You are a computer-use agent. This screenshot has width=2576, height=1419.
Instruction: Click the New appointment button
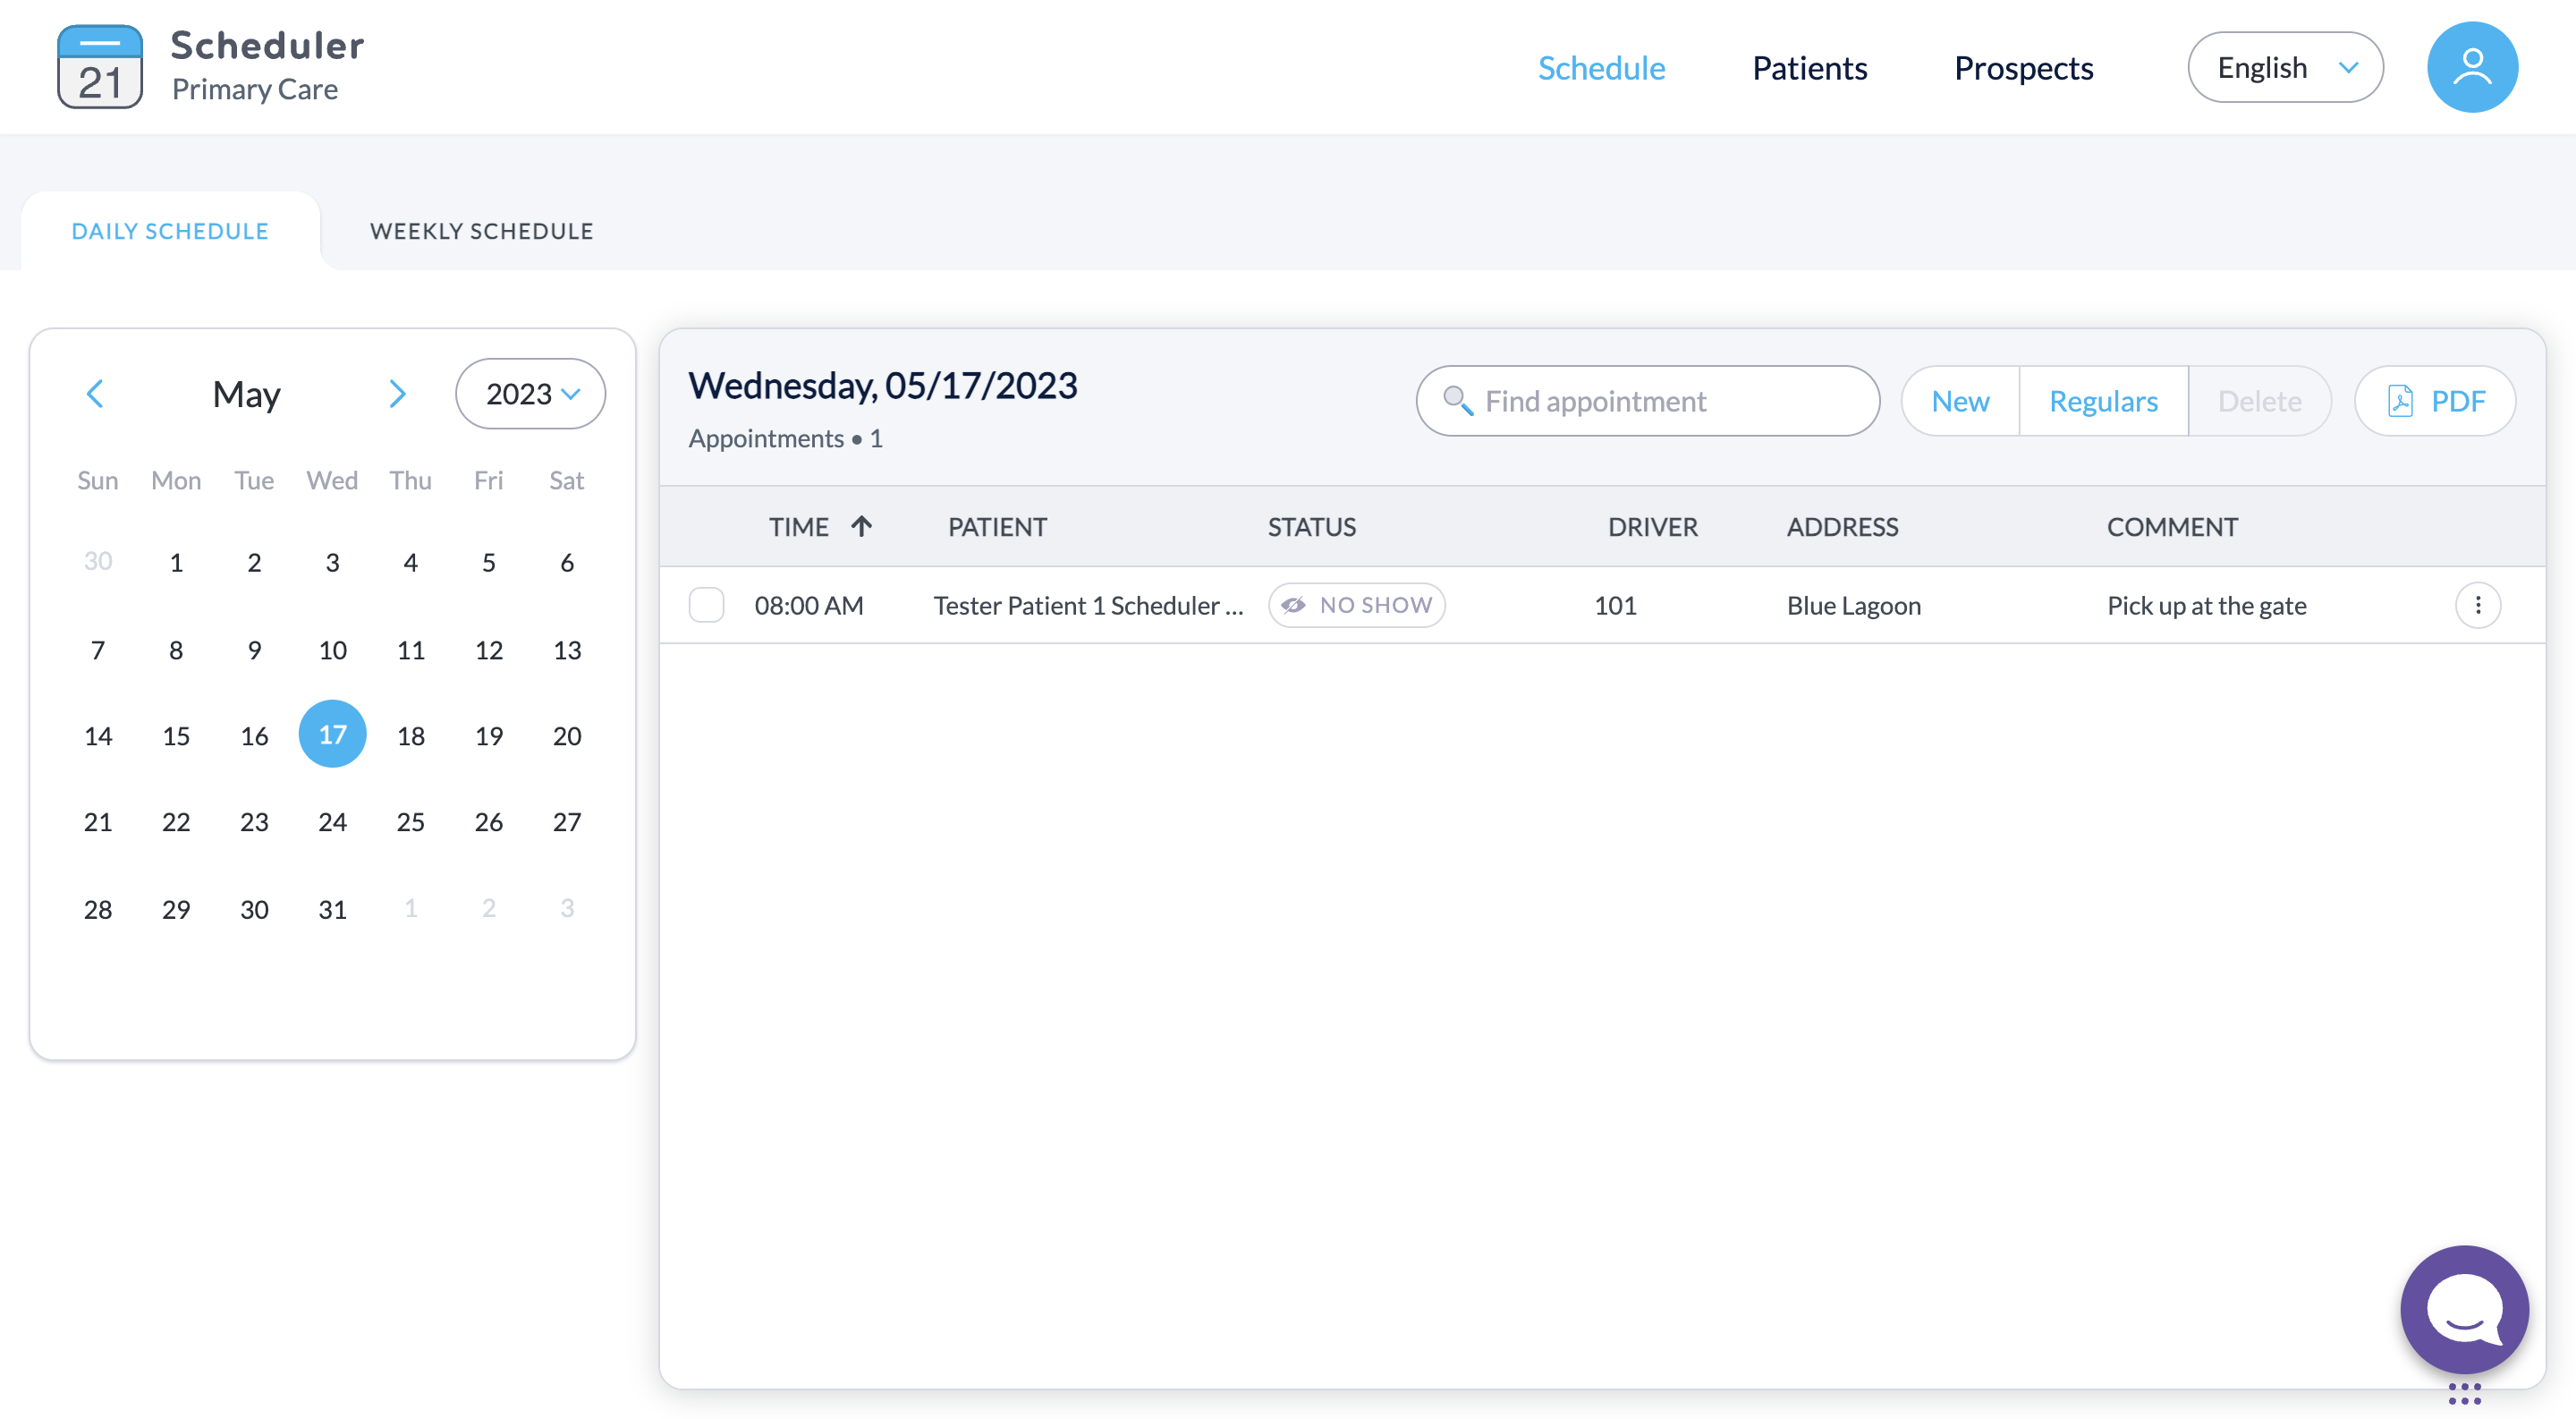(1959, 401)
